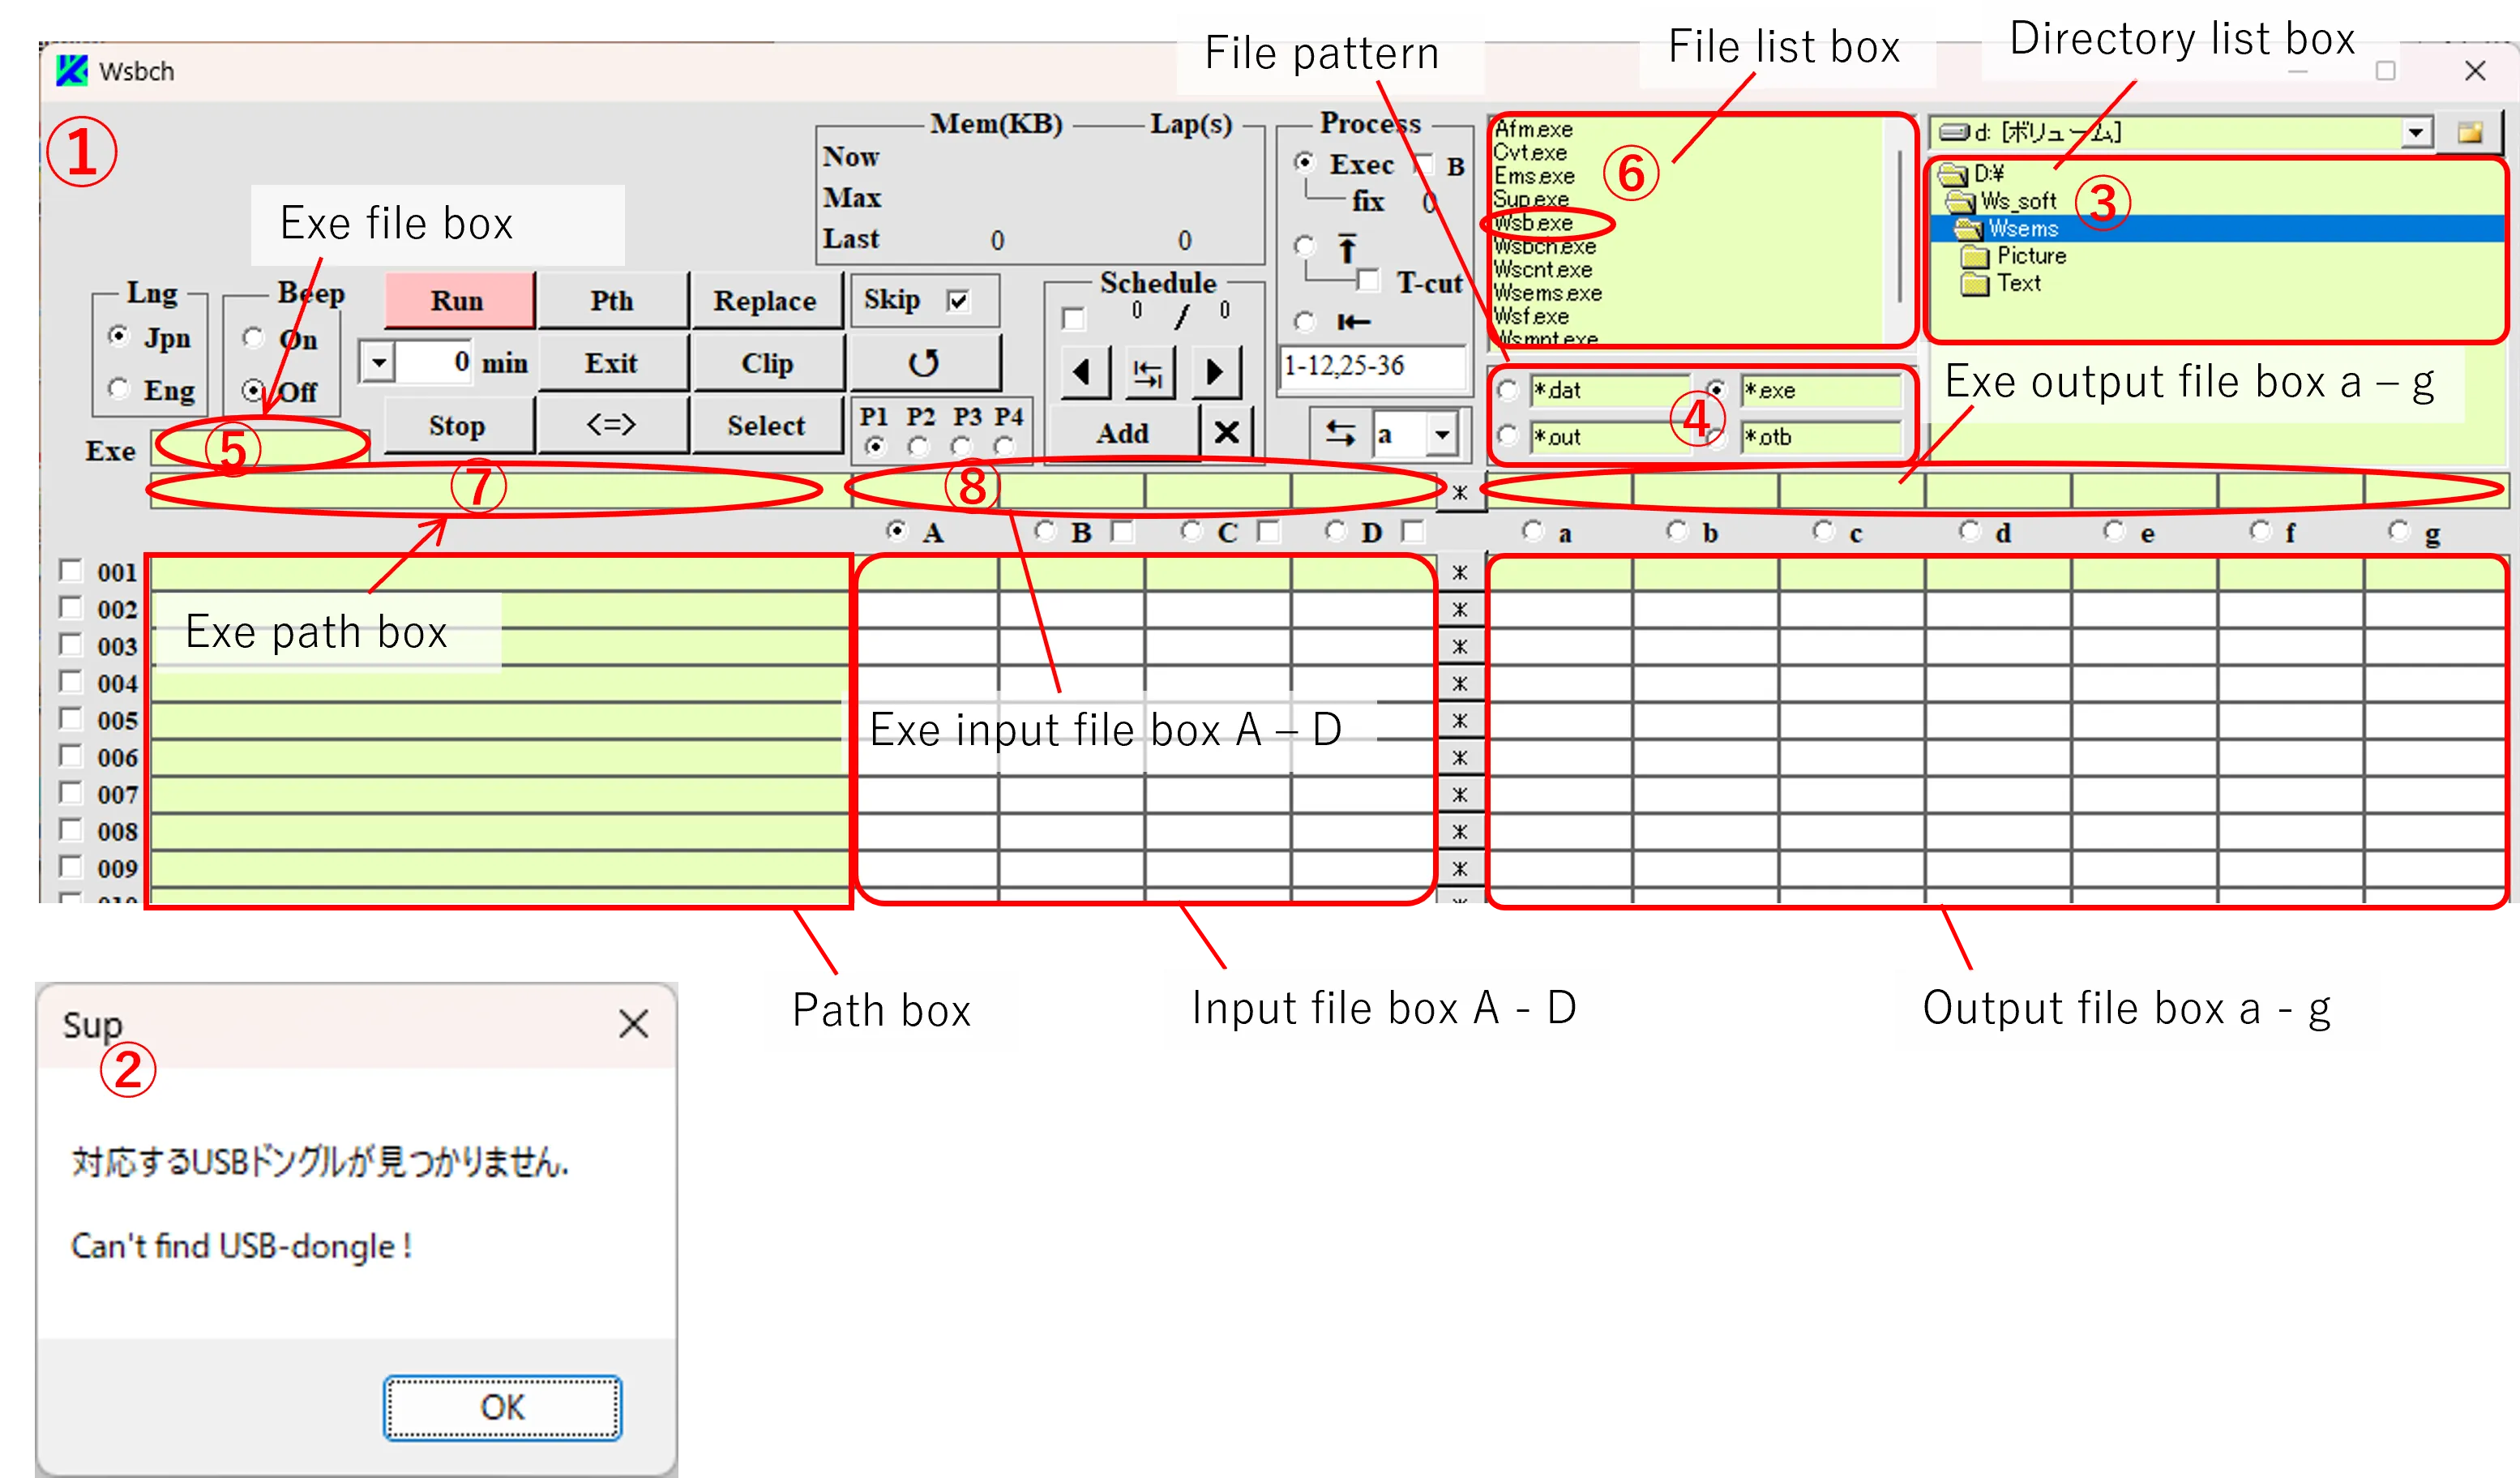This screenshot has width=2520, height=1478.
Task: Click the asterisk button in row 001
Action: coord(1459,573)
